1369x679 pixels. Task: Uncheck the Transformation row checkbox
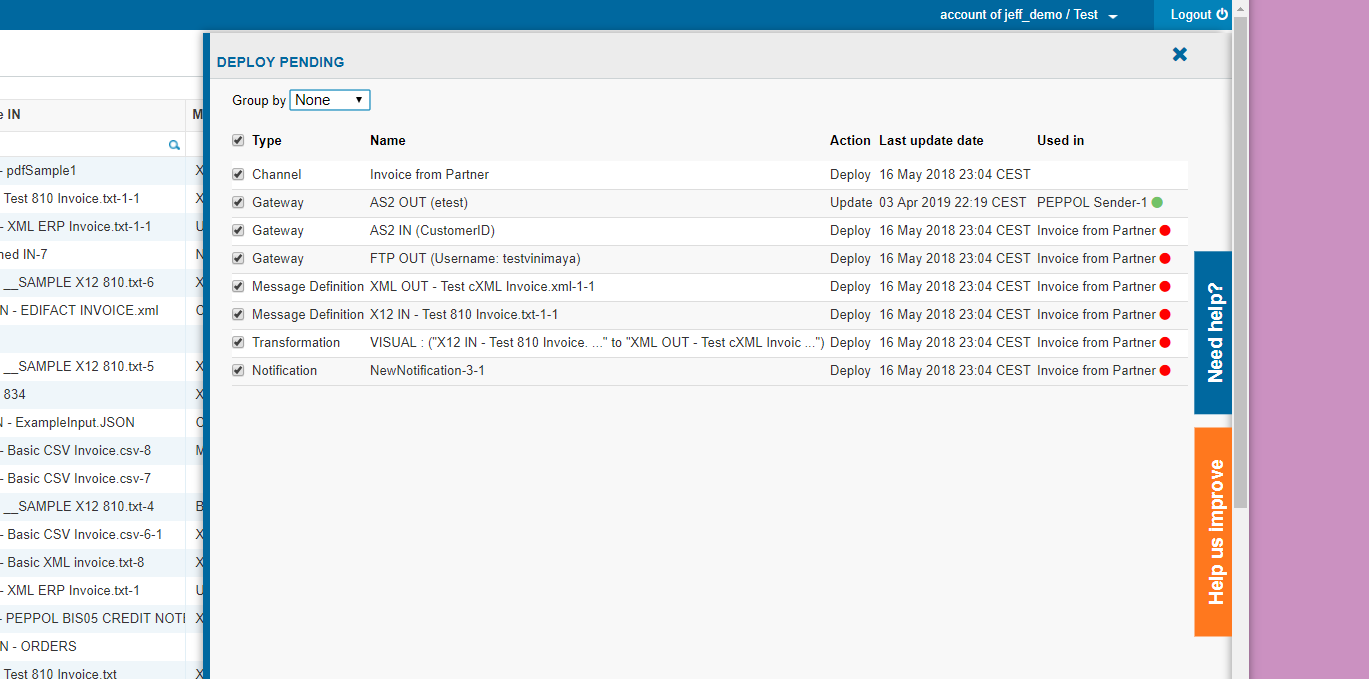click(x=238, y=342)
